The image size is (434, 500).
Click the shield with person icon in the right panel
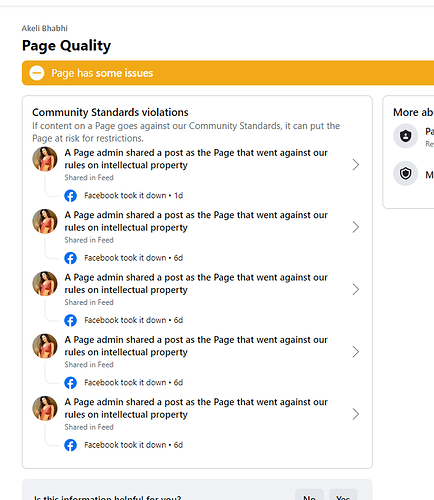405,136
